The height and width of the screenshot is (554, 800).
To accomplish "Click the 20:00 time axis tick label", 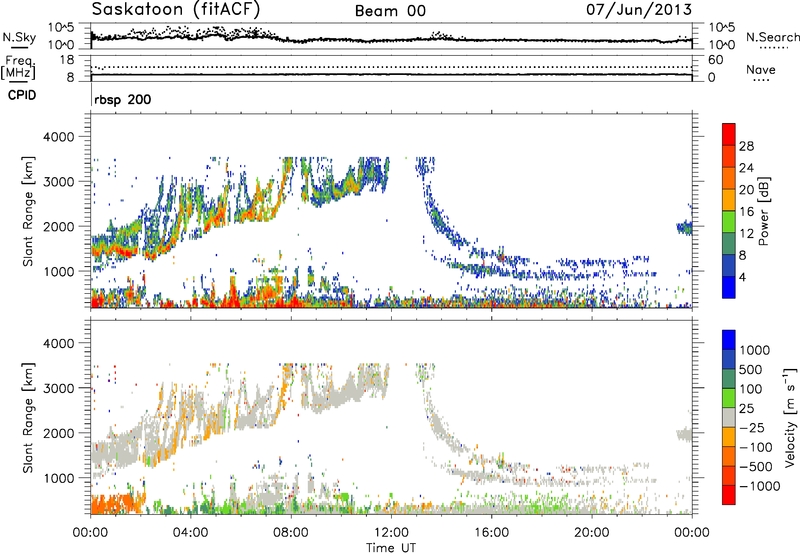I will pyautogui.click(x=592, y=533).
